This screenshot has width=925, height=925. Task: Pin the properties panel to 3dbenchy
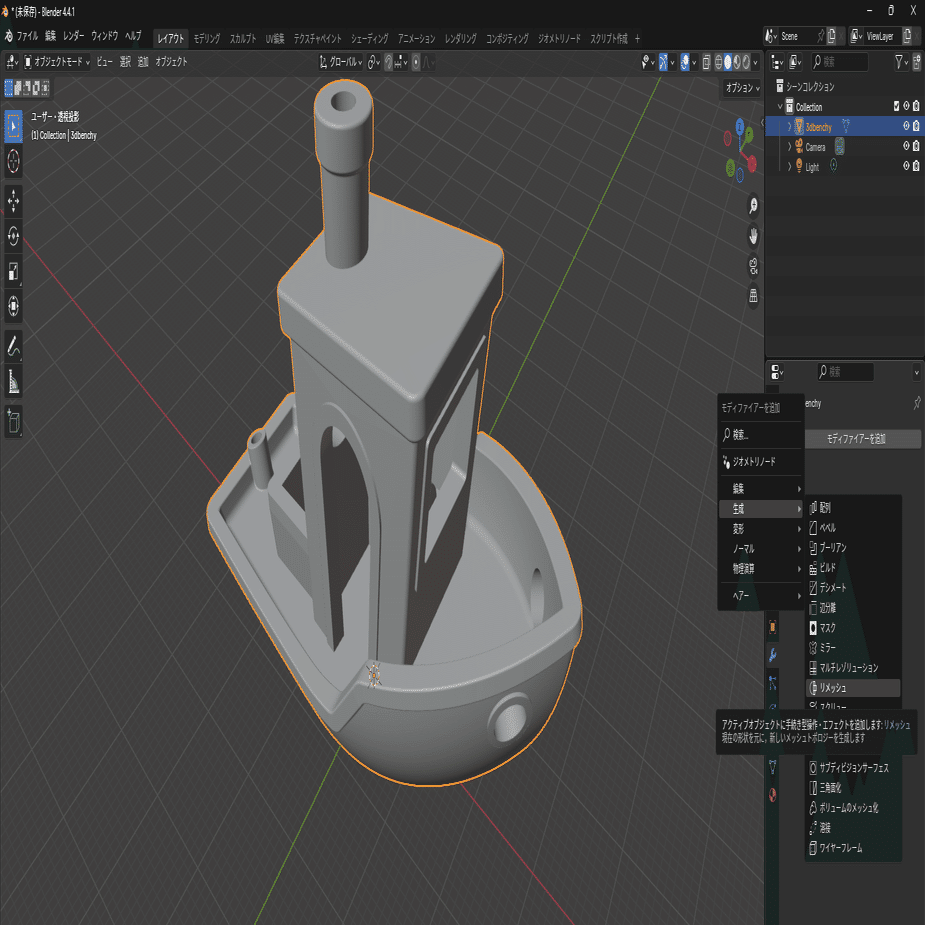pos(917,403)
